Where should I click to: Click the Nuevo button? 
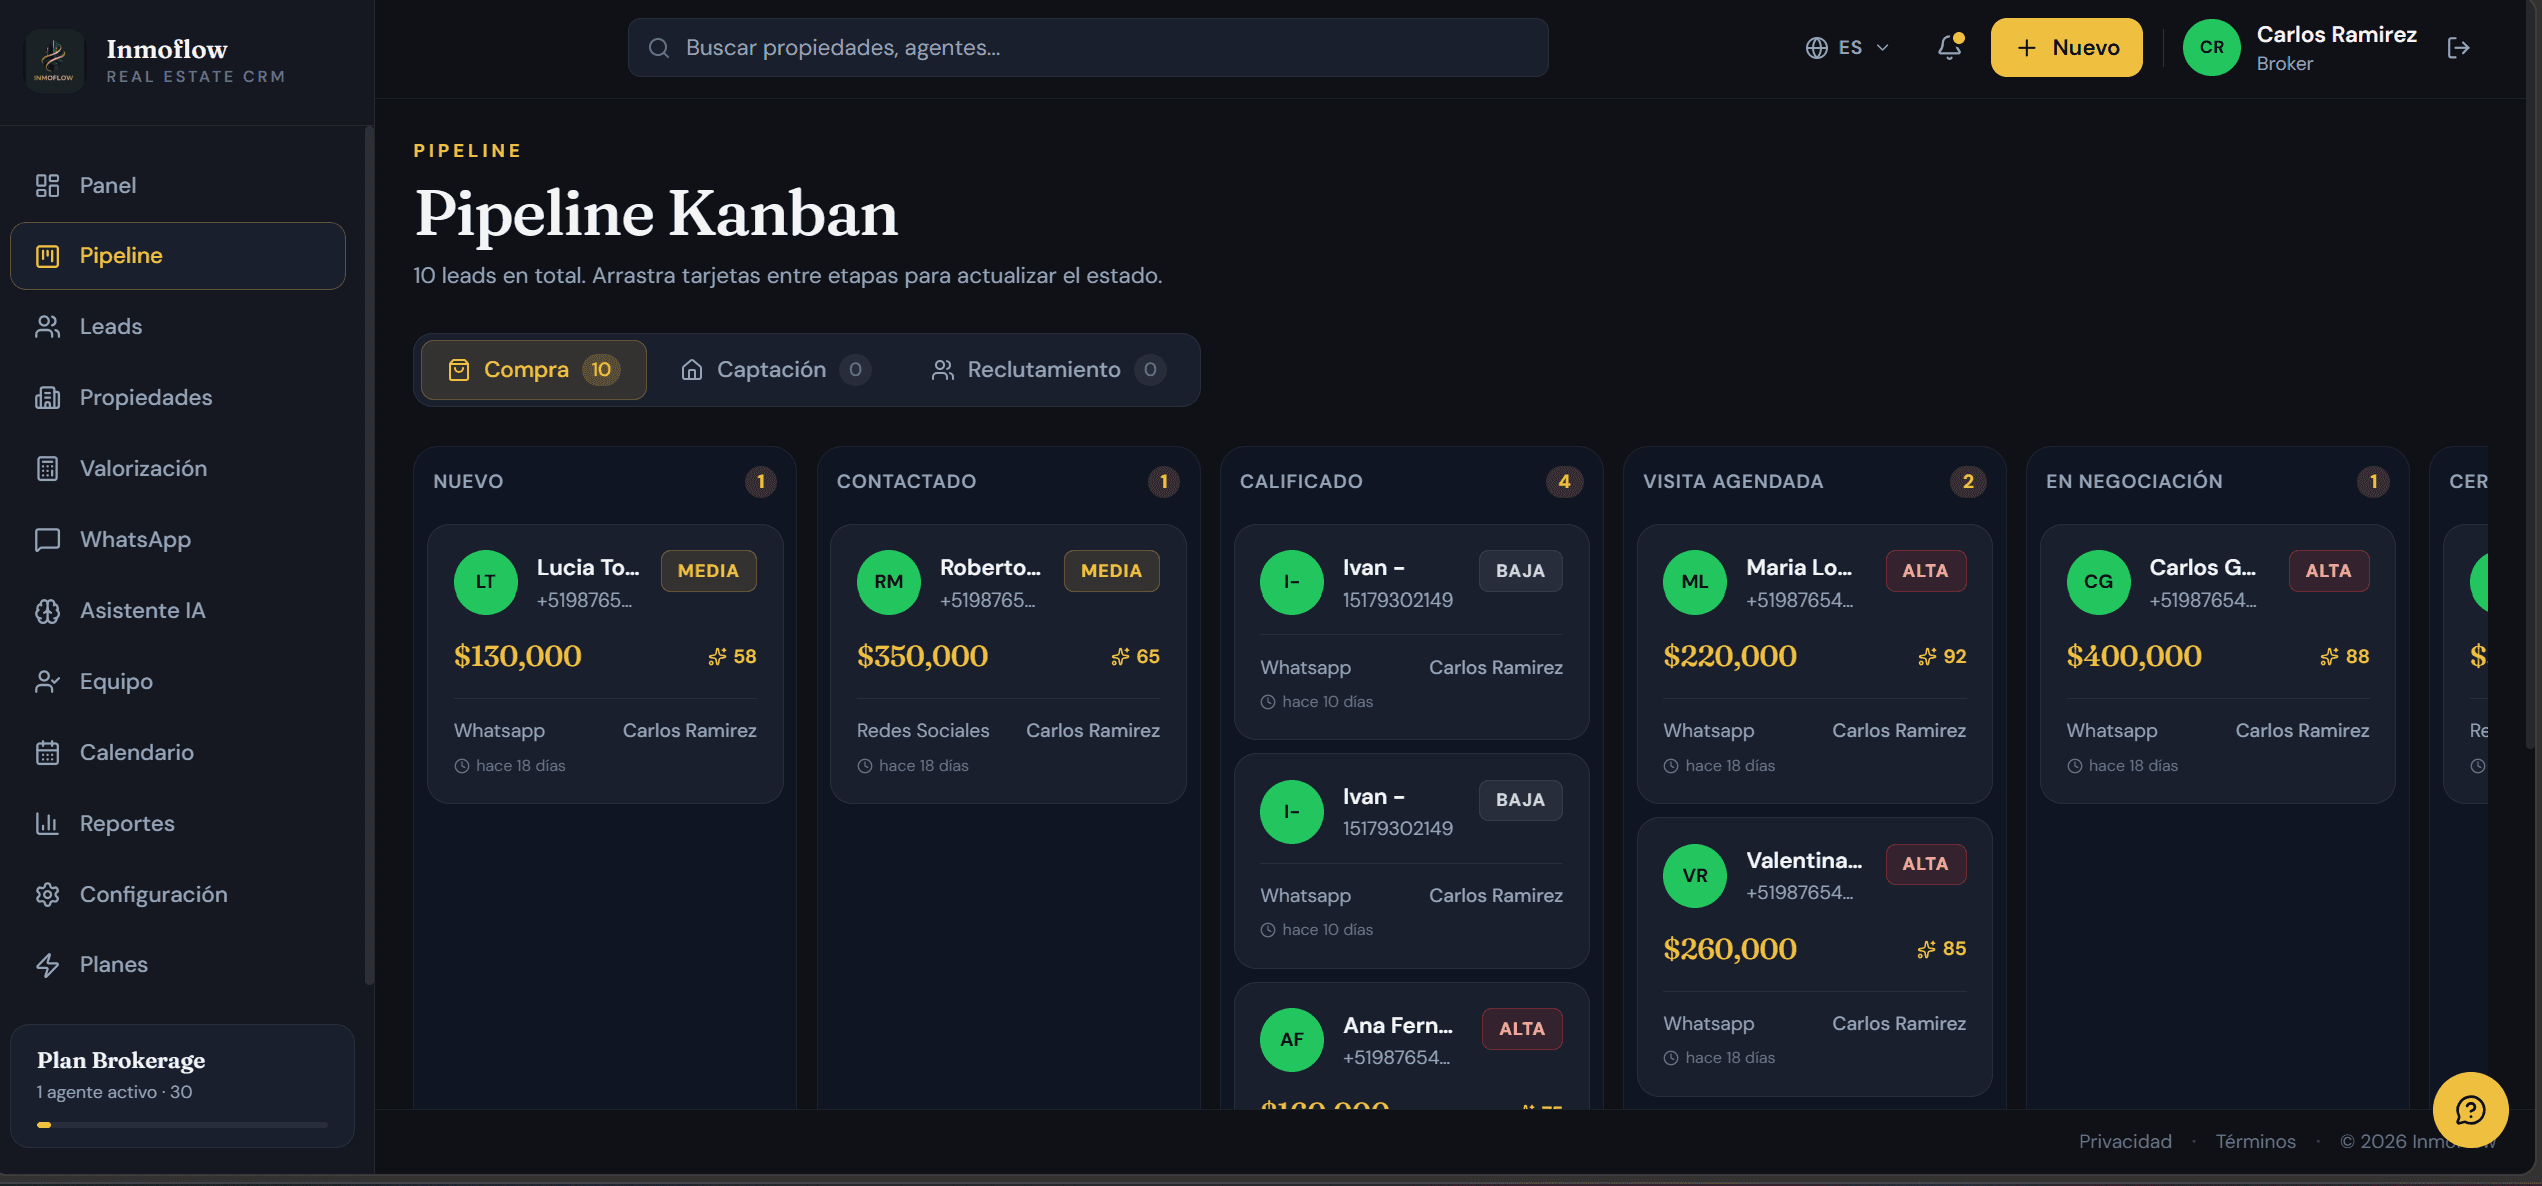(x=2066, y=47)
